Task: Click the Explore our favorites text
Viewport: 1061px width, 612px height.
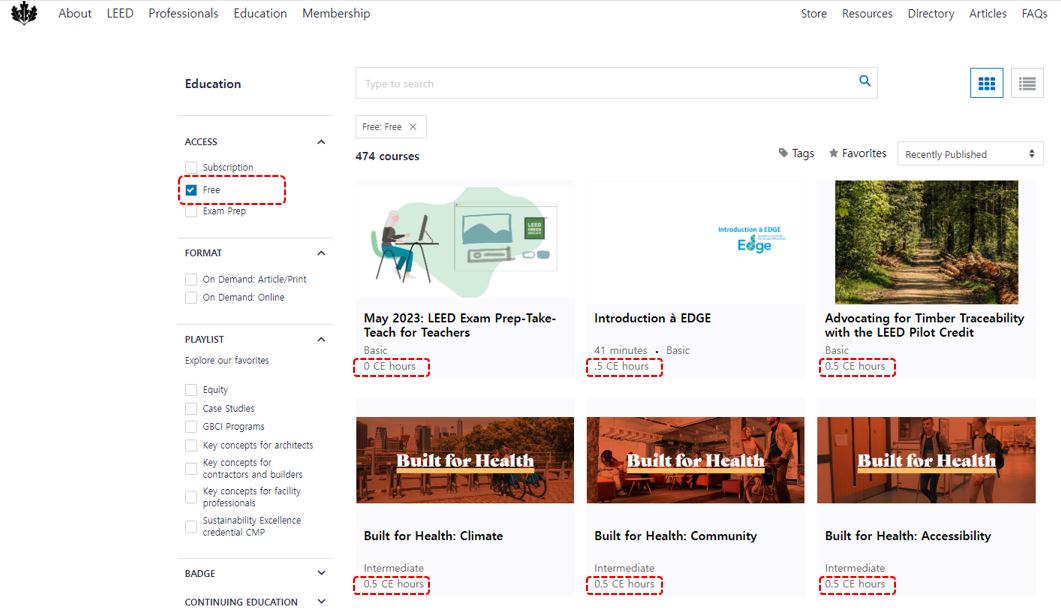Action: (x=227, y=360)
